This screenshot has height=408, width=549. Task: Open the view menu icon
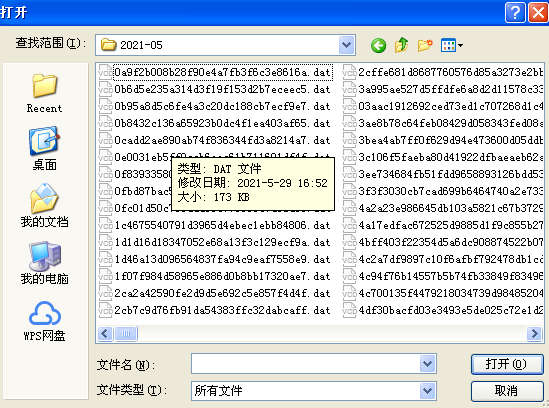452,45
